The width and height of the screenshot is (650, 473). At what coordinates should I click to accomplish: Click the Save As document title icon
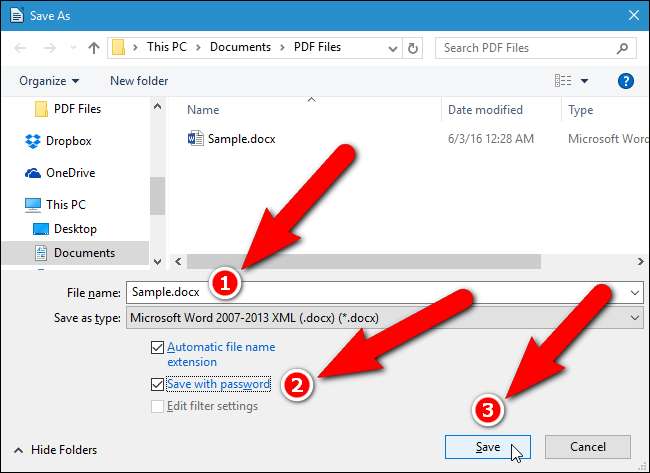17,16
